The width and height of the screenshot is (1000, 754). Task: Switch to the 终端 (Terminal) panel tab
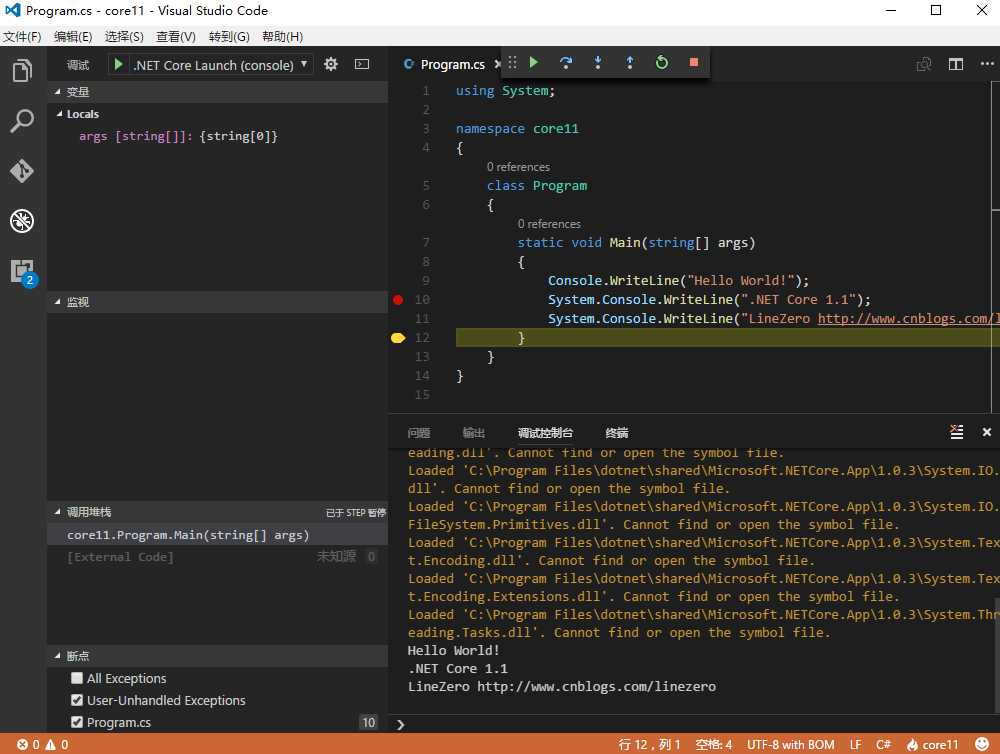[617, 432]
